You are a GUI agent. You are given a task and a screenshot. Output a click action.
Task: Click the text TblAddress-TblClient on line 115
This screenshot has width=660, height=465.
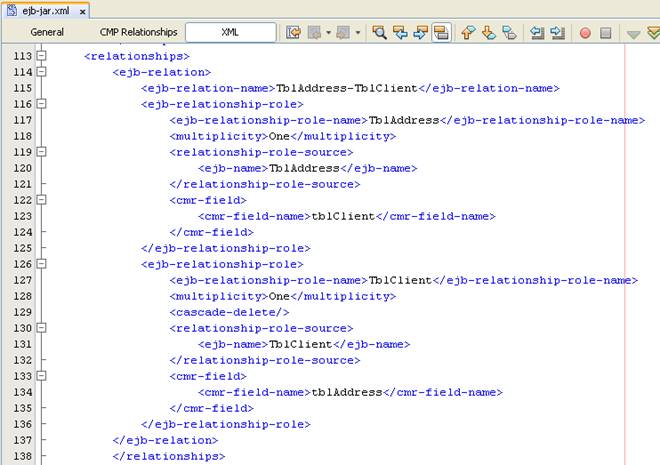pyautogui.click(x=346, y=88)
